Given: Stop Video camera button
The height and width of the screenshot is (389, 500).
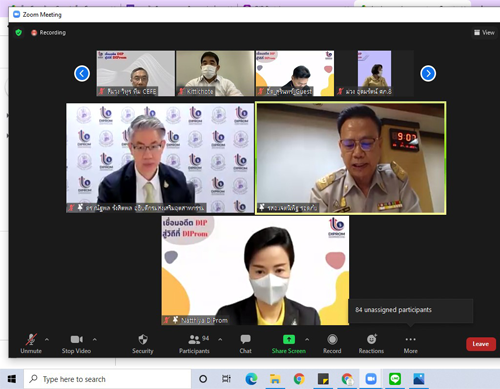Looking at the screenshot, I should (x=76, y=344).
